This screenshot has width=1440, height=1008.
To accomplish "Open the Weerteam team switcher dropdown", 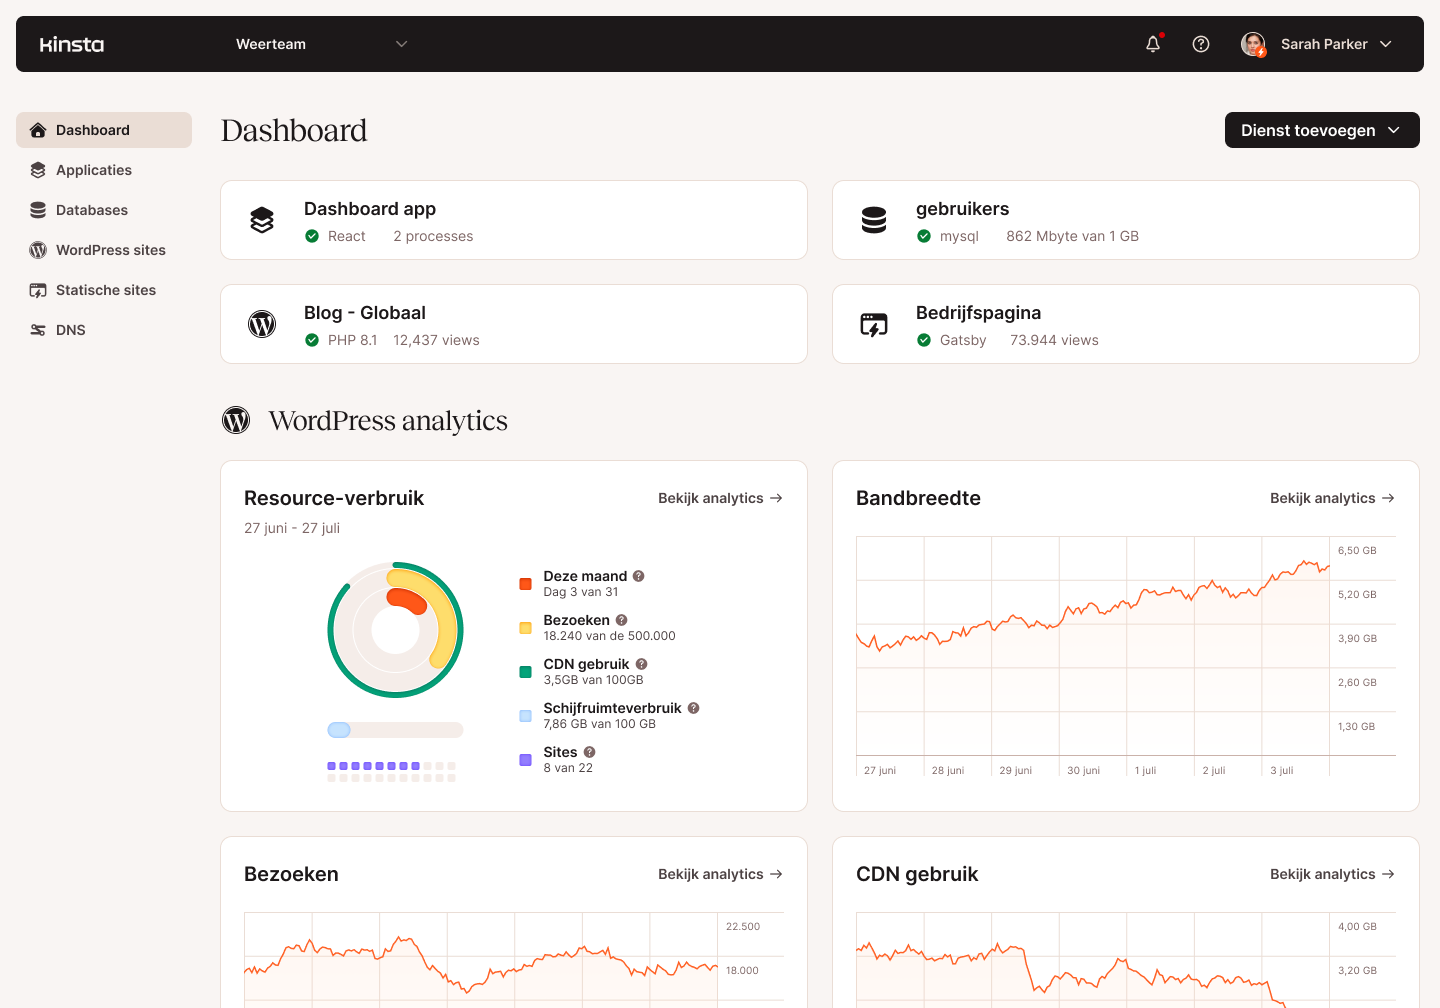I will 320,44.
